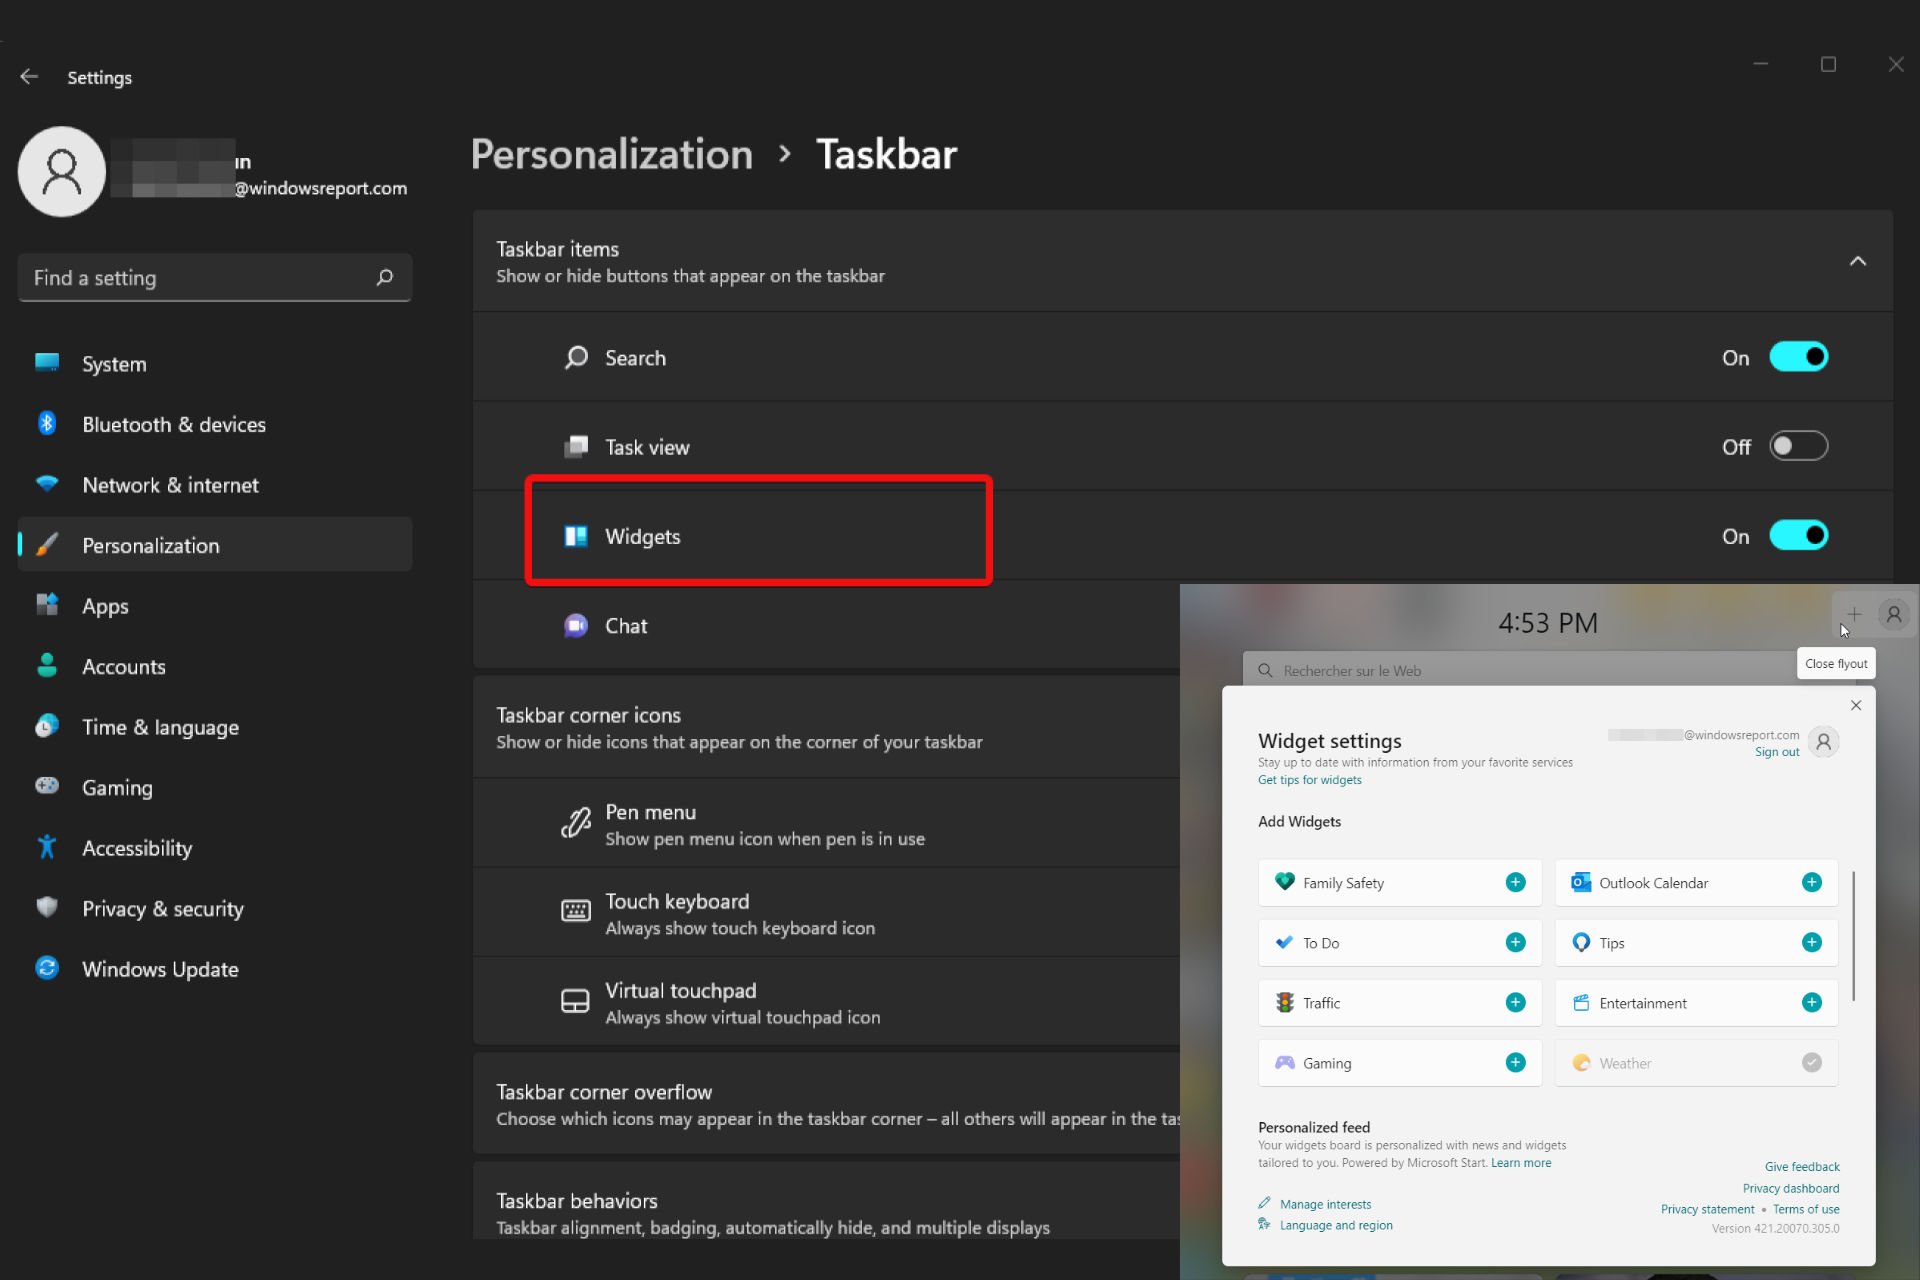Open Get tips for widgets link
Screen dimensions: 1920x1280
coord(1310,780)
